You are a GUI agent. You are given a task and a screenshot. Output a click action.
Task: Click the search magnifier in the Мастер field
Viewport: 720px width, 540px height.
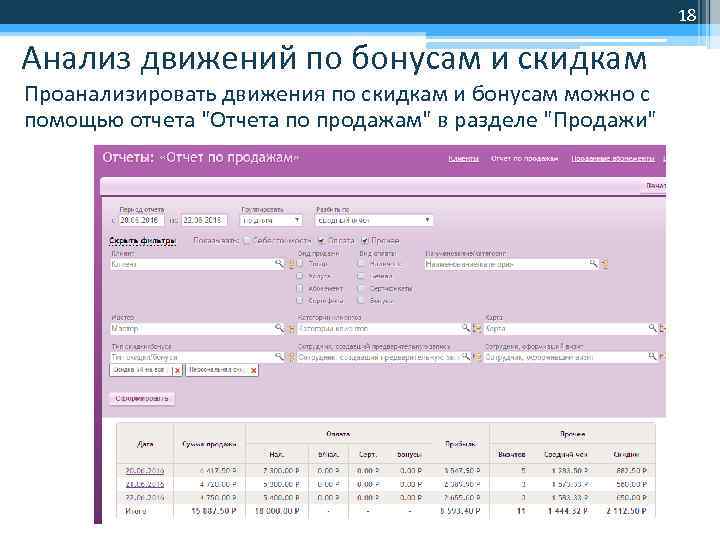[279, 328]
